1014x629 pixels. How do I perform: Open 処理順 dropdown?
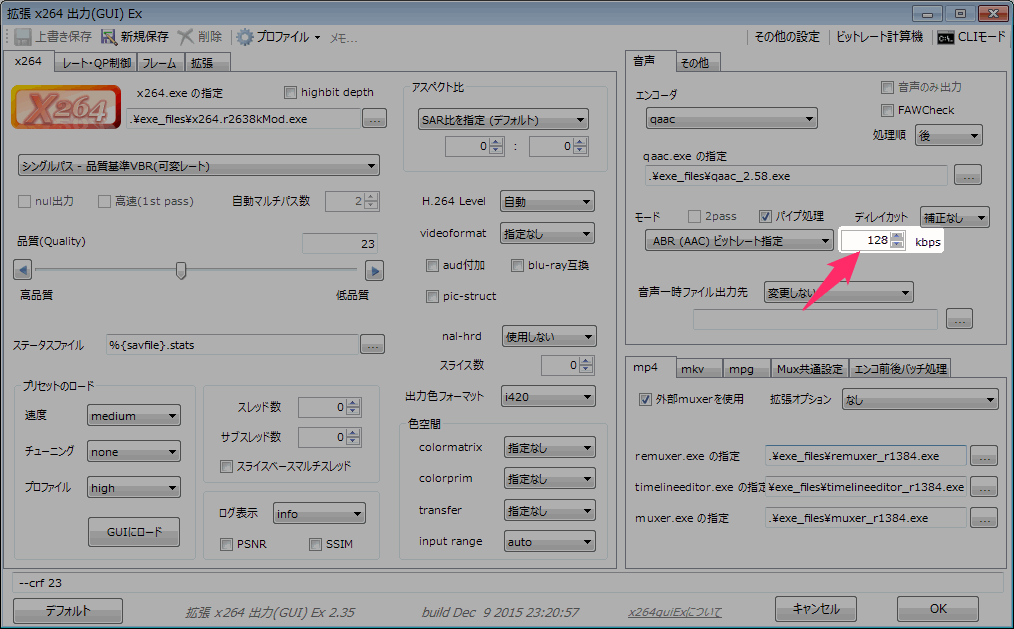tap(949, 136)
